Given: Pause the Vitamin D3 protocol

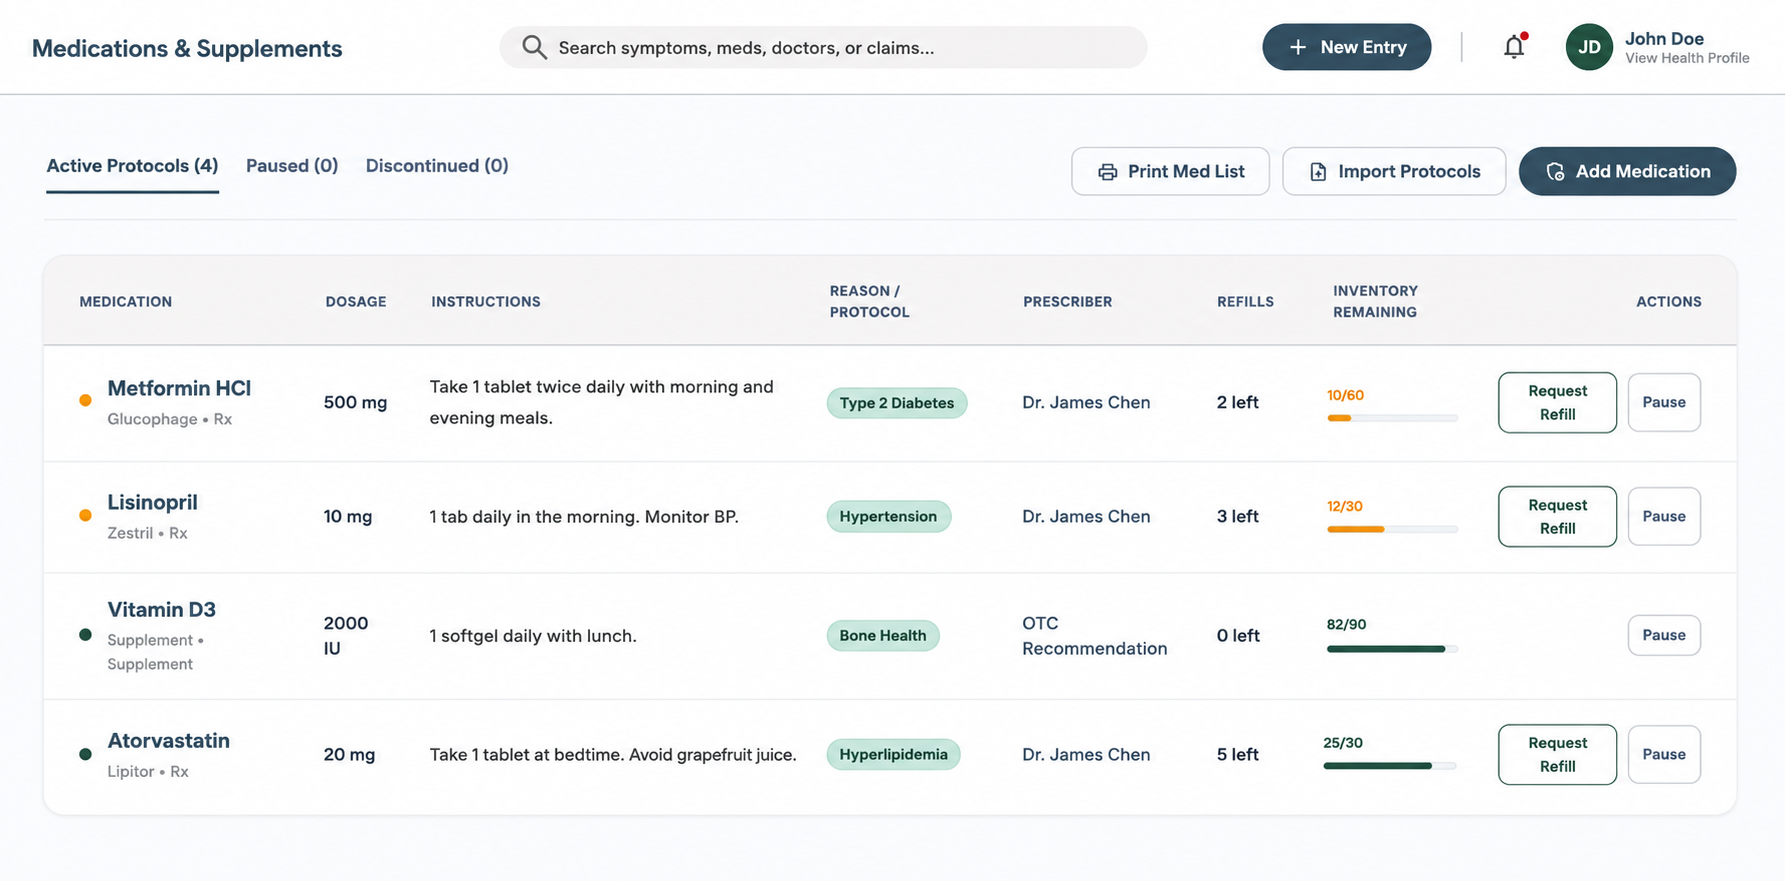Looking at the screenshot, I should pyautogui.click(x=1664, y=635).
